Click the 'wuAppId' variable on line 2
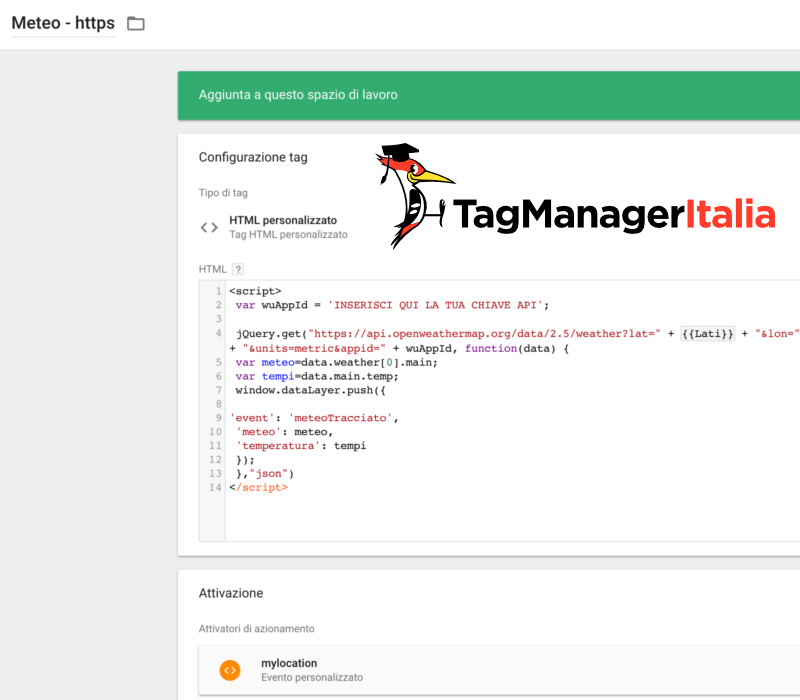This screenshot has width=800, height=700. pyautogui.click(x=285, y=305)
